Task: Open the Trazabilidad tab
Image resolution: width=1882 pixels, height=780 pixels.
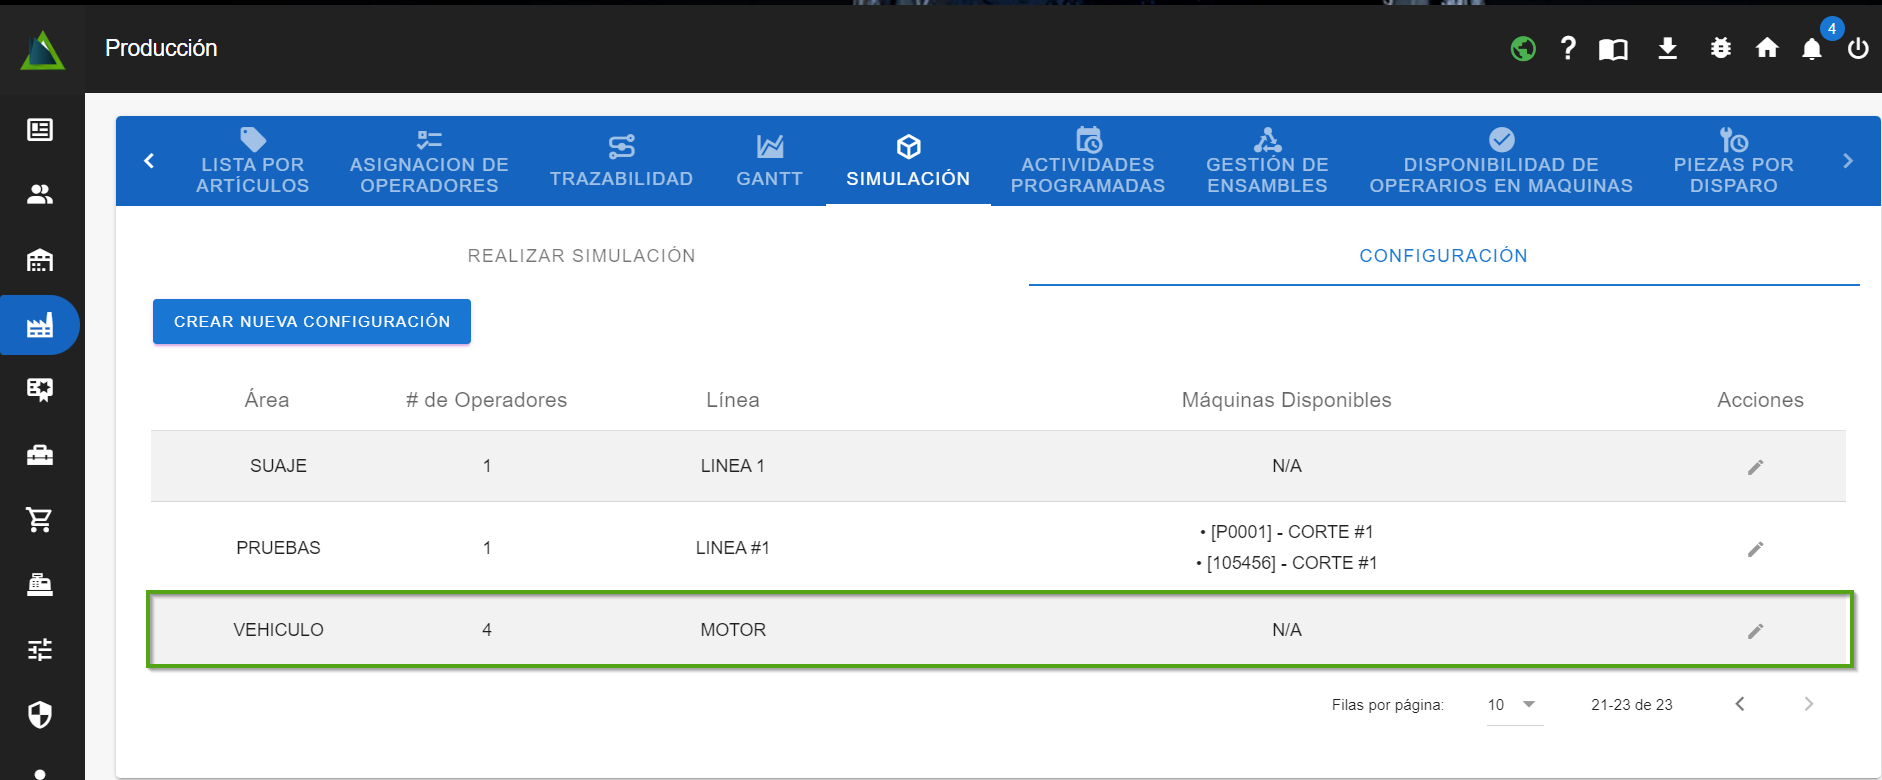Action: click(x=621, y=162)
